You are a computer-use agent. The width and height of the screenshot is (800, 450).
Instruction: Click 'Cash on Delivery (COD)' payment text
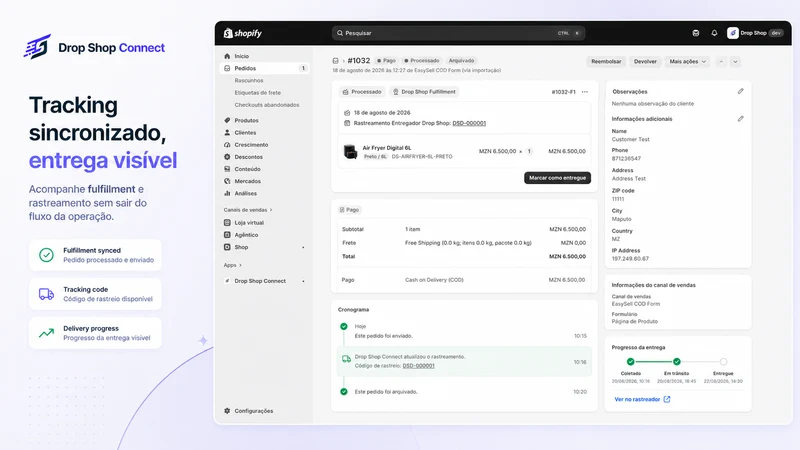pyautogui.click(x=434, y=280)
